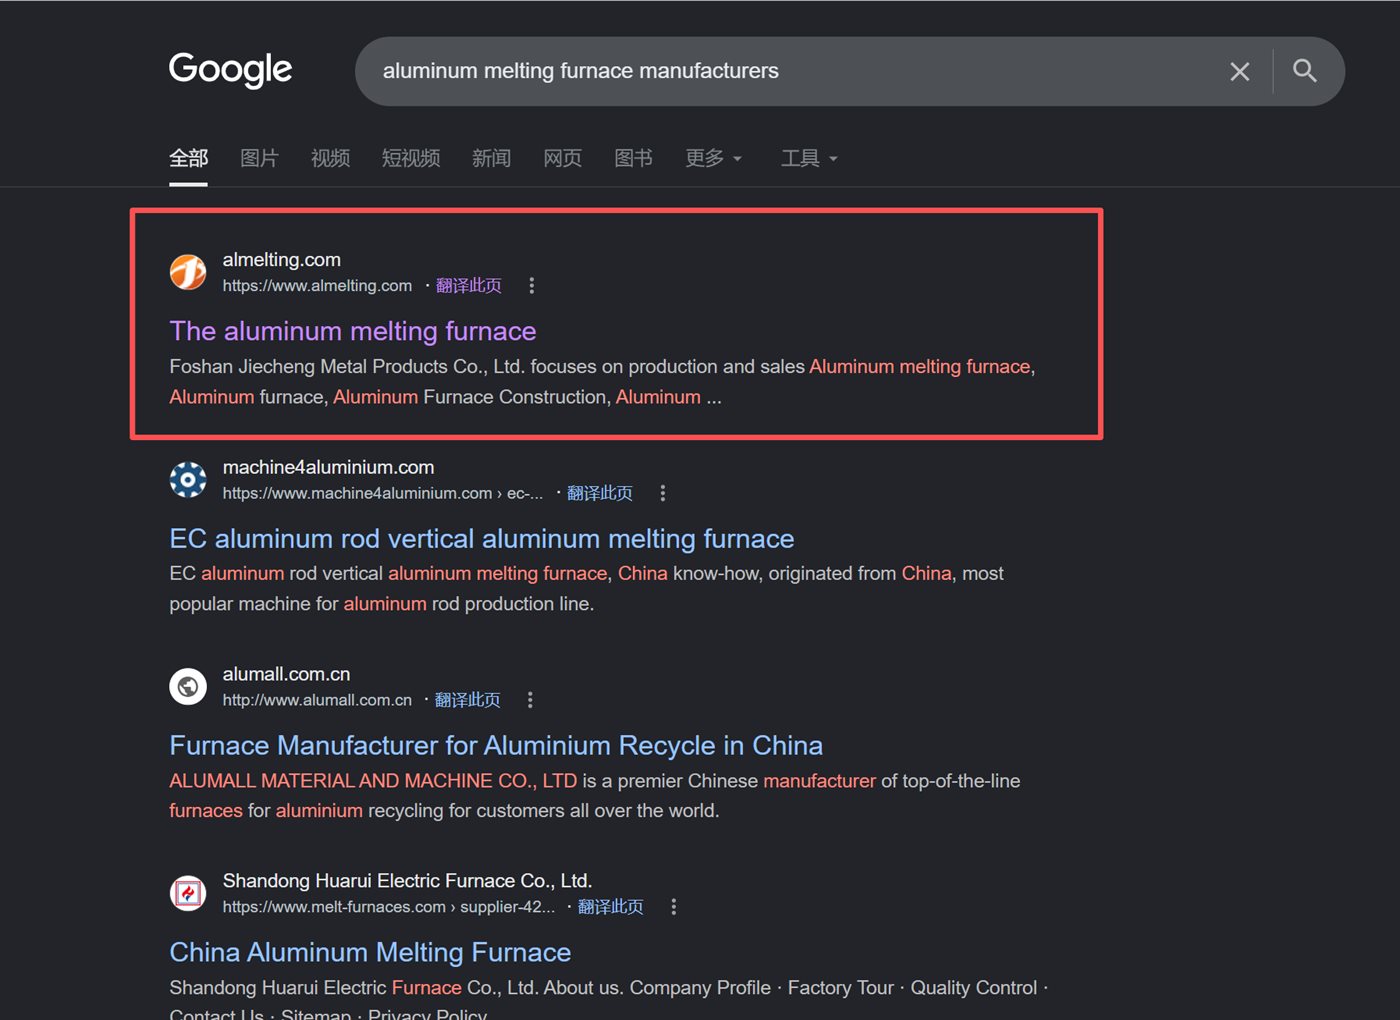Open three-dot menu for melt-furnaces.com result

pyautogui.click(x=673, y=907)
